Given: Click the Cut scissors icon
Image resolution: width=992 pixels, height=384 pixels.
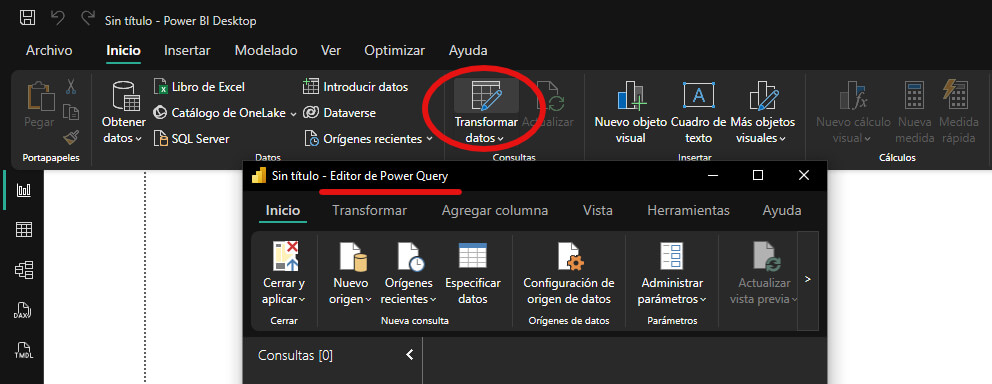Looking at the screenshot, I should point(71,86).
